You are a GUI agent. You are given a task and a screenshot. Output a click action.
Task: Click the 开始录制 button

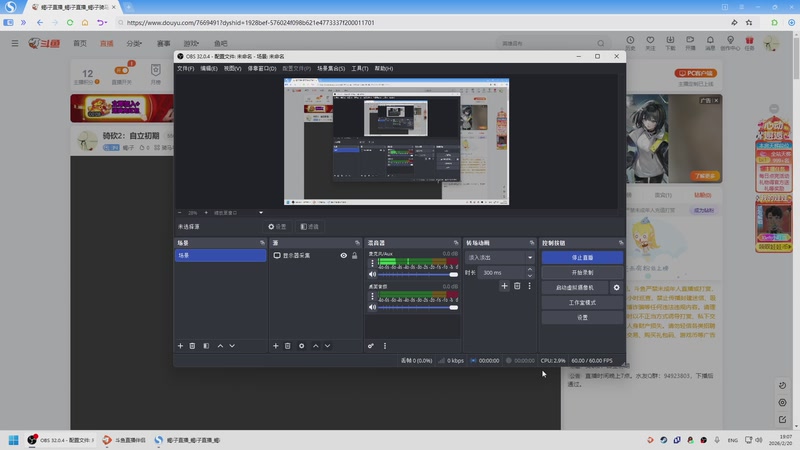pos(581,272)
